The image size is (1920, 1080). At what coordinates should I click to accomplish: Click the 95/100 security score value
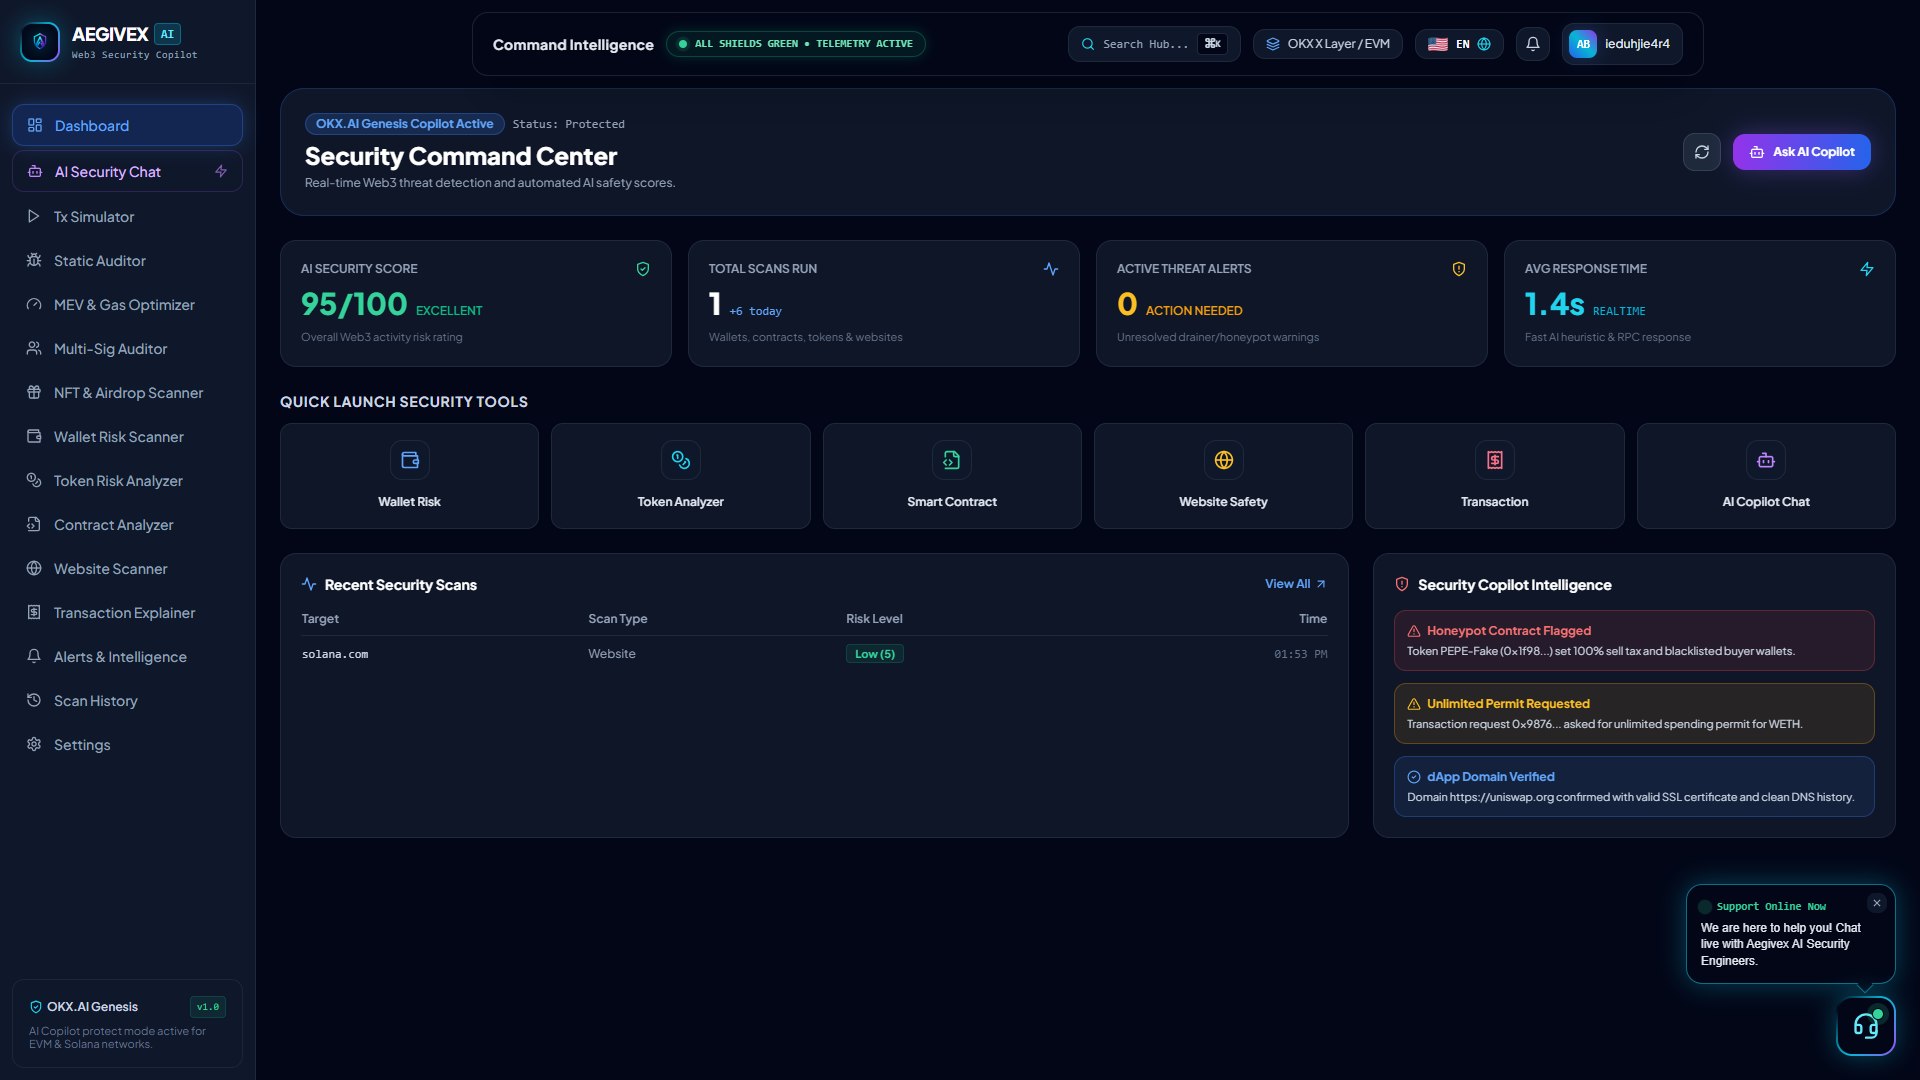click(x=354, y=304)
